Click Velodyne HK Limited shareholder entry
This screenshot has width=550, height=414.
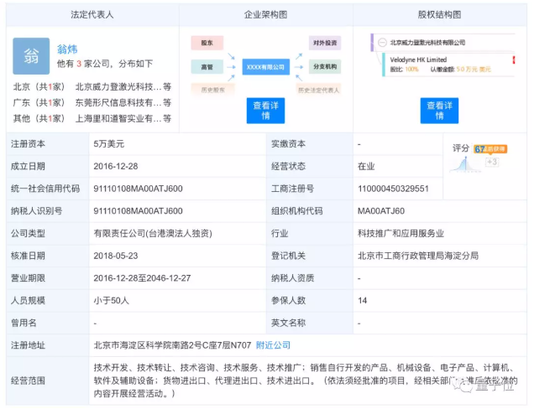418,60
